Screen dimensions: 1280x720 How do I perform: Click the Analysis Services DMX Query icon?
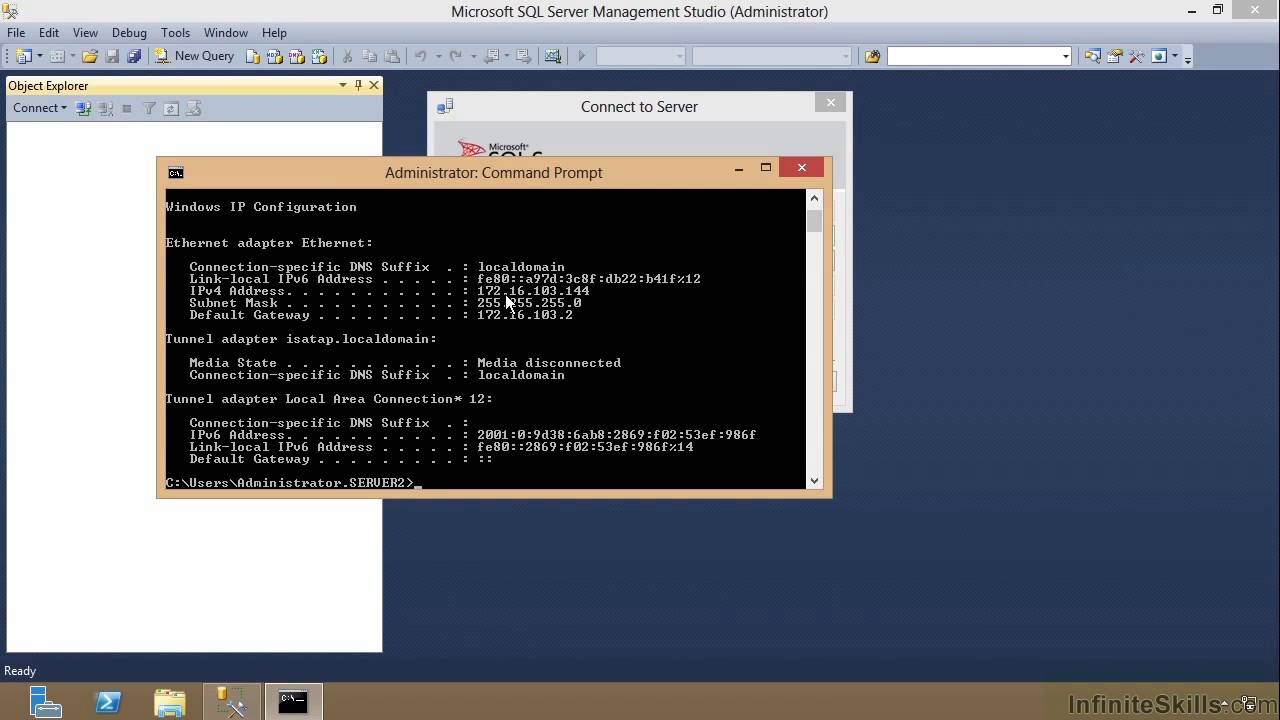tap(297, 57)
